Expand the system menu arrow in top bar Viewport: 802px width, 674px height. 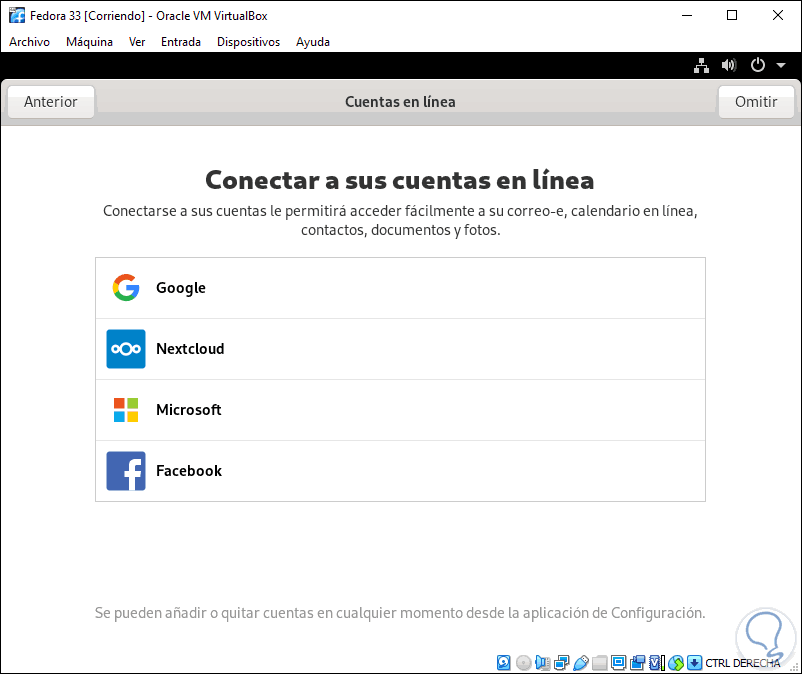(781, 65)
